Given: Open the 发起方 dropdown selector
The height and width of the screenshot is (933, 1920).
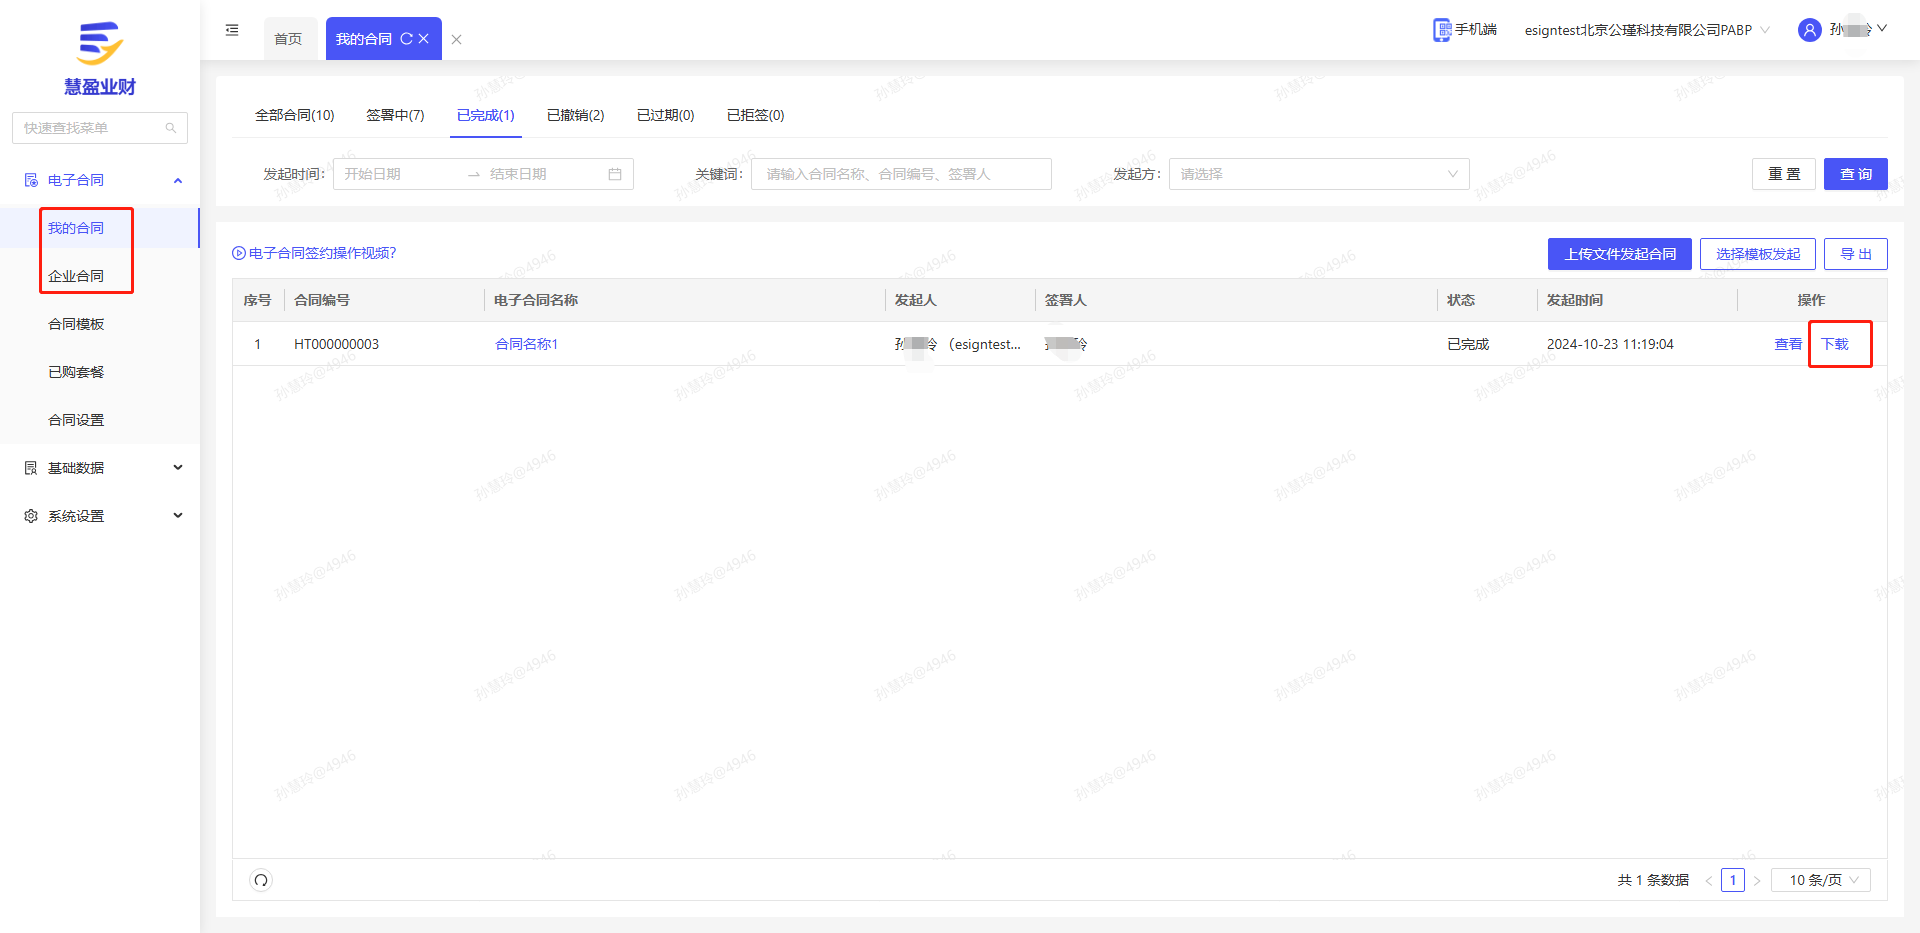Looking at the screenshot, I should (x=1318, y=174).
